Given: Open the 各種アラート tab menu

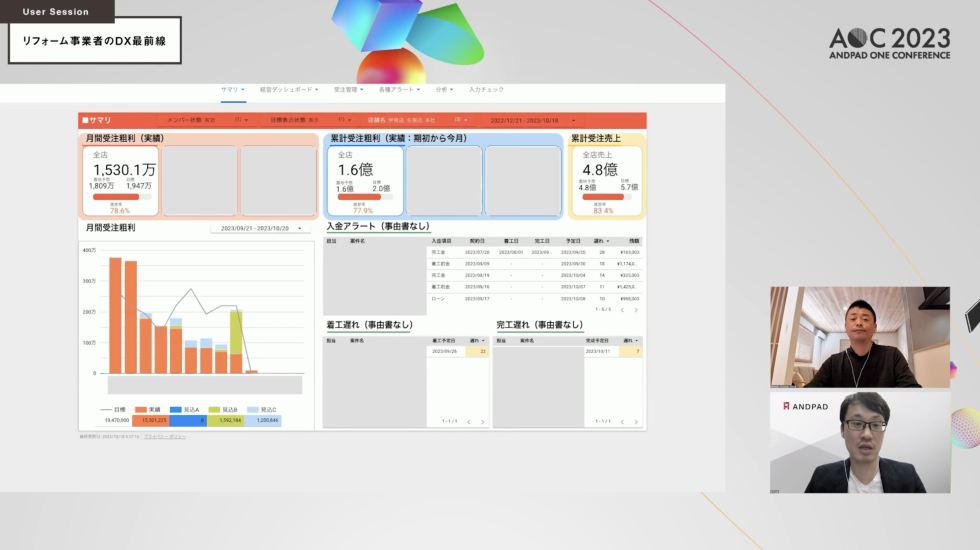Looking at the screenshot, I should [399, 90].
